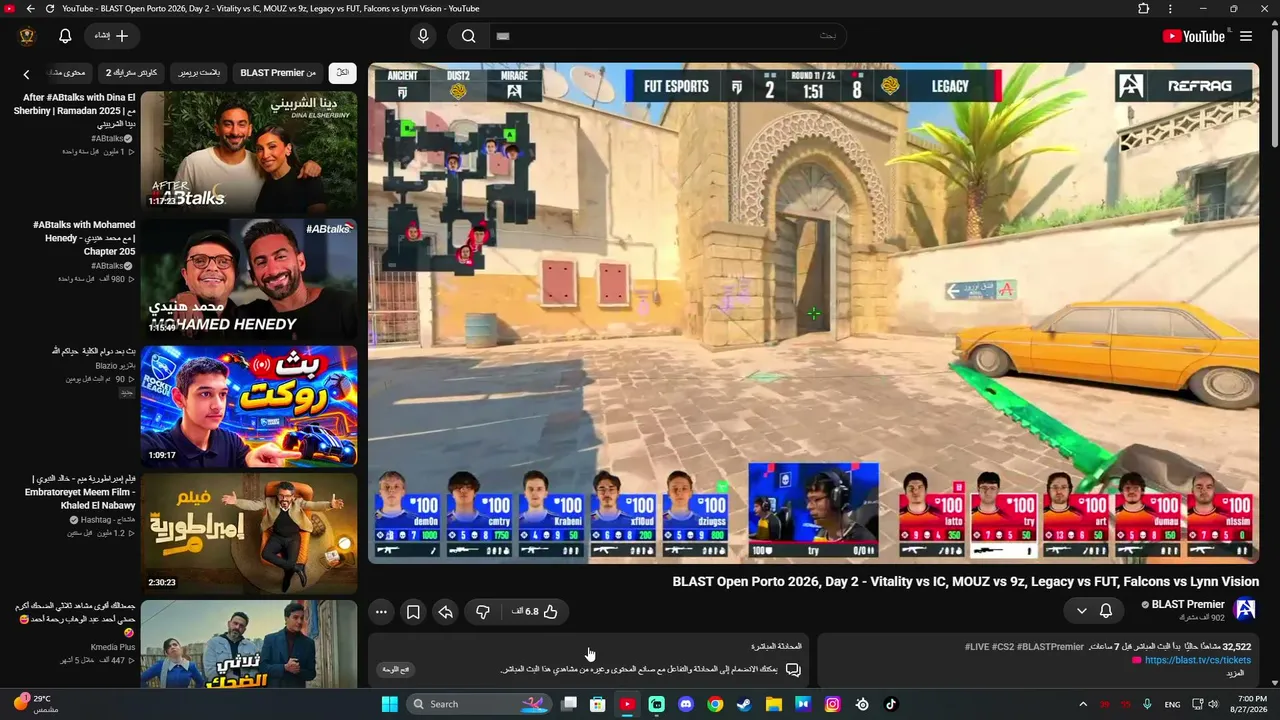Expand the subscription notification bell dropdown
The image size is (1280, 720).
click(1093, 610)
